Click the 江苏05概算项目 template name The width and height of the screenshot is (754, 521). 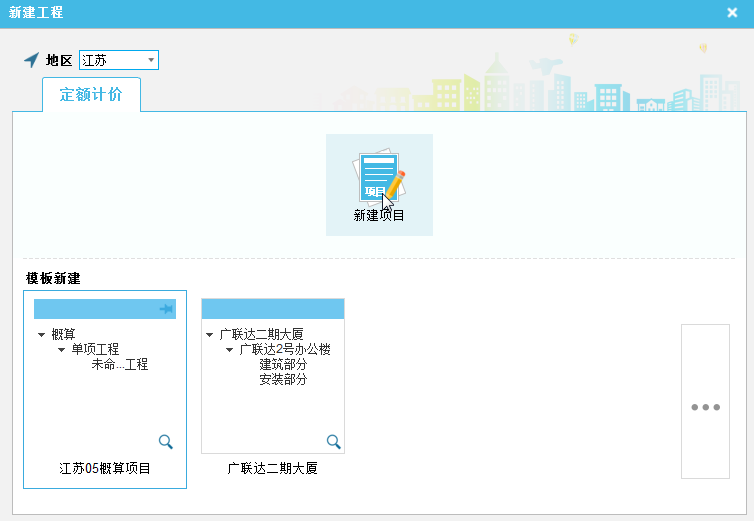coord(105,469)
